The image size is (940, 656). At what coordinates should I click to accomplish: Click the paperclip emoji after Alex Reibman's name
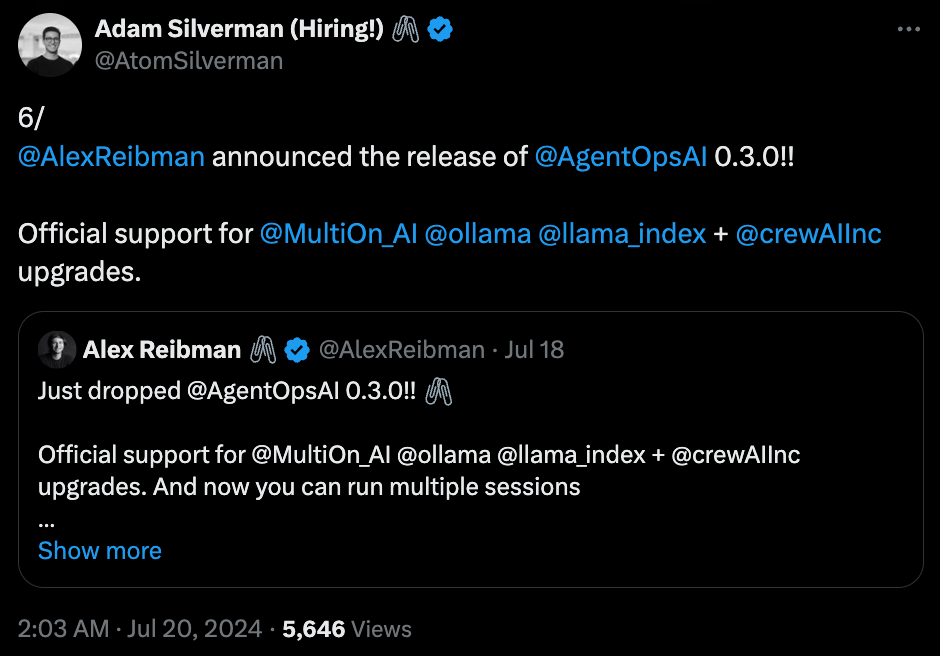[263, 350]
